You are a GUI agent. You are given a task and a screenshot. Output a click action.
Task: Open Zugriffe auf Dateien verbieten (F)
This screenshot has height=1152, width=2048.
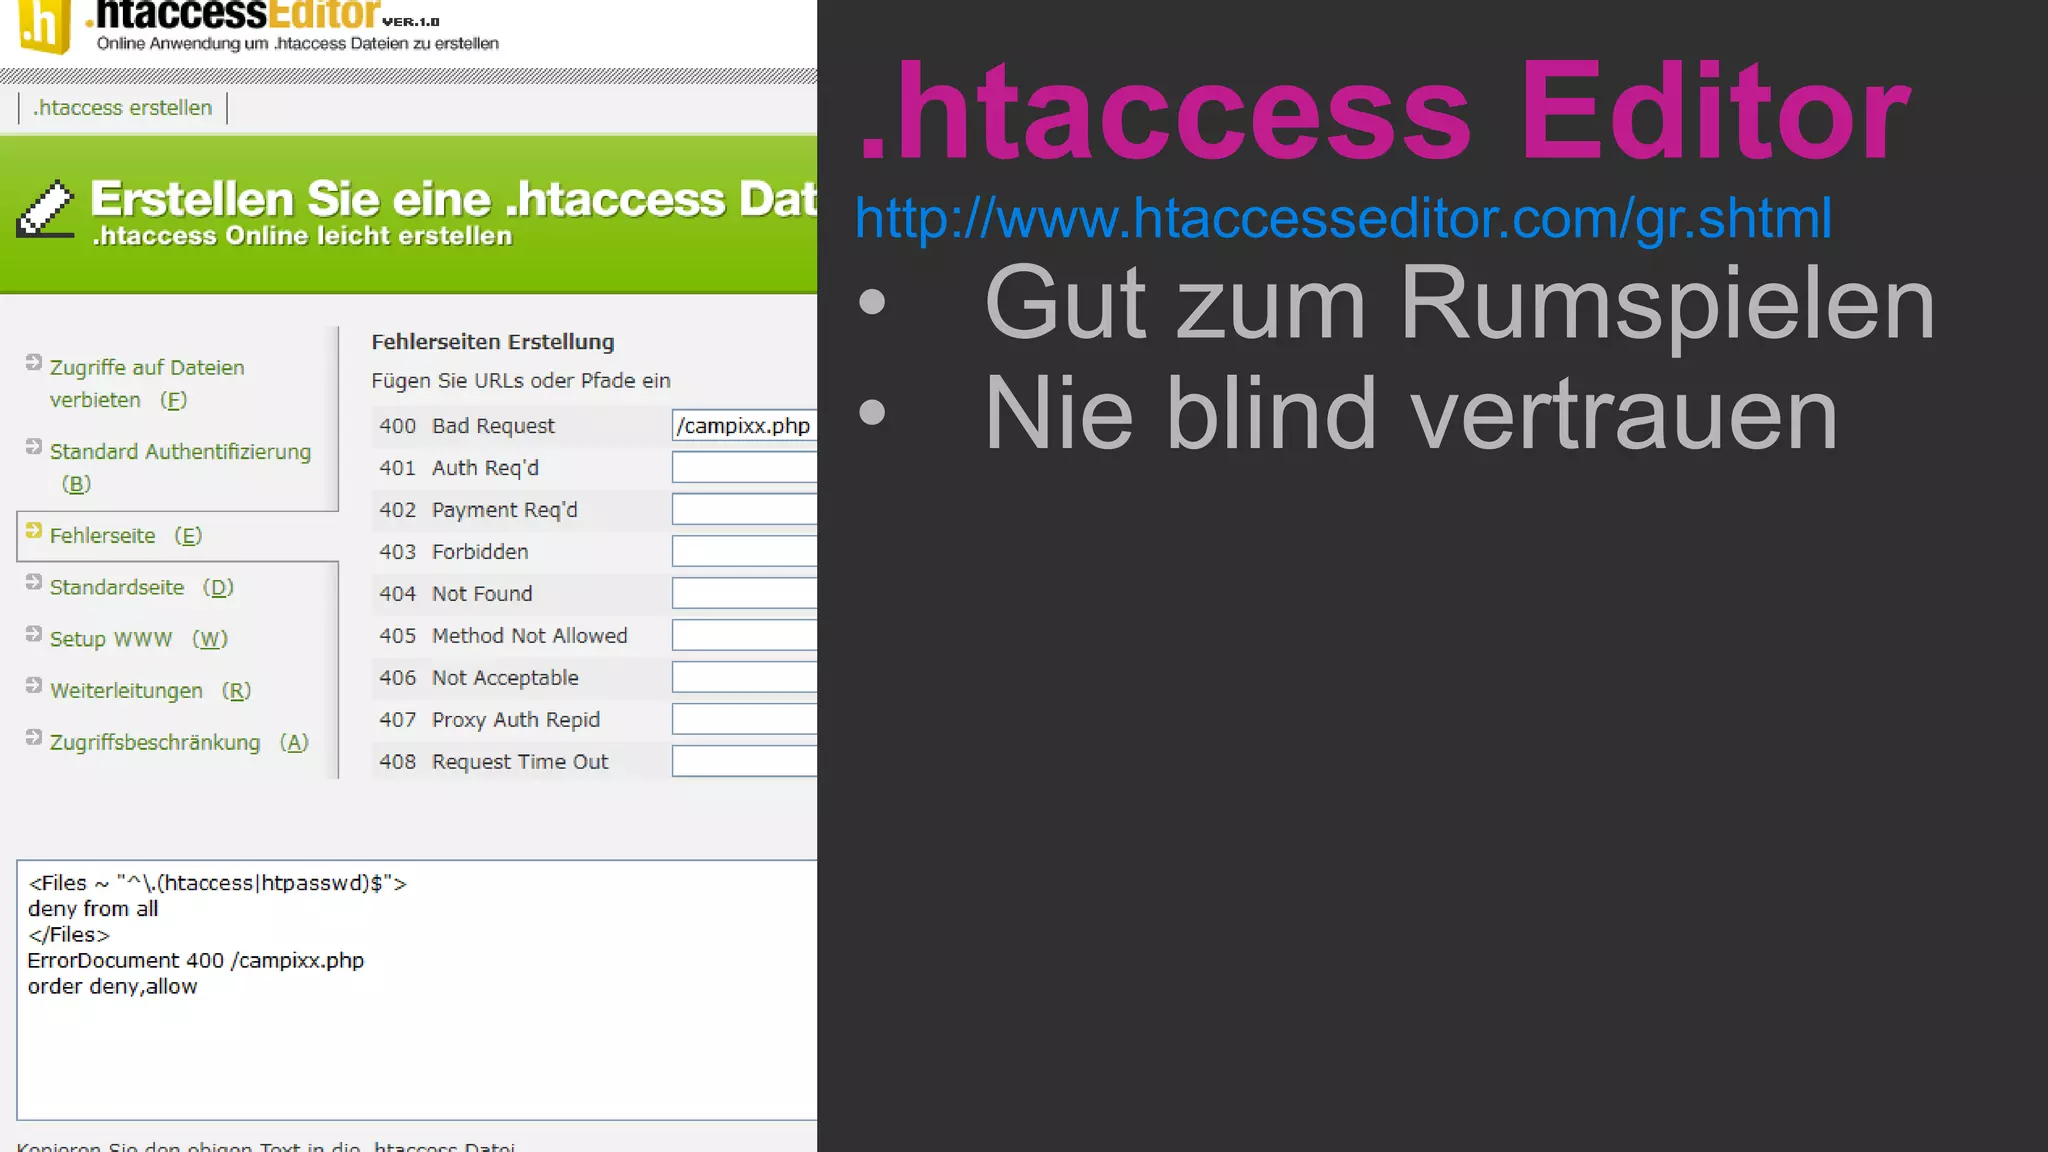[x=147, y=383]
